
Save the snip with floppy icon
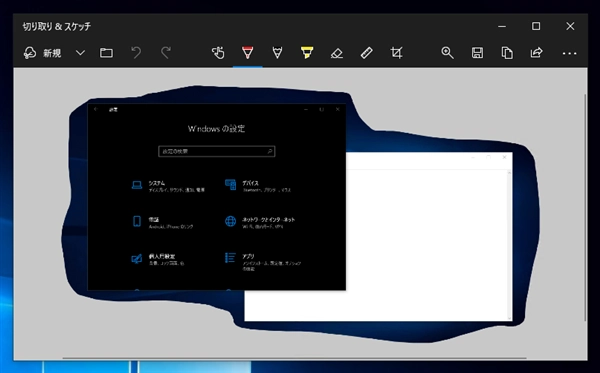click(x=477, y=53)
